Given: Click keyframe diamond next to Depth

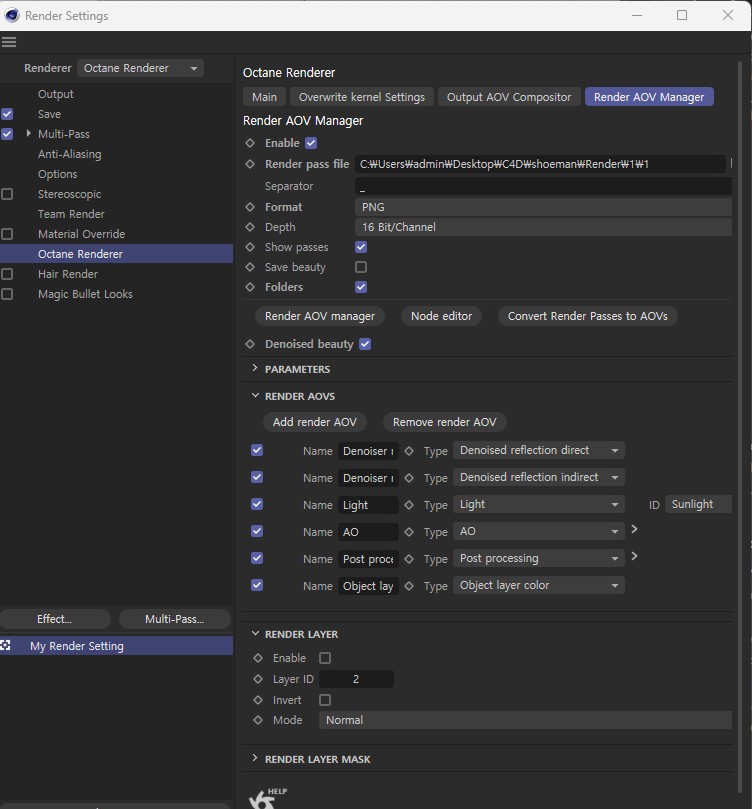Looking at the screenshot, I should click(x=250, y=227).
